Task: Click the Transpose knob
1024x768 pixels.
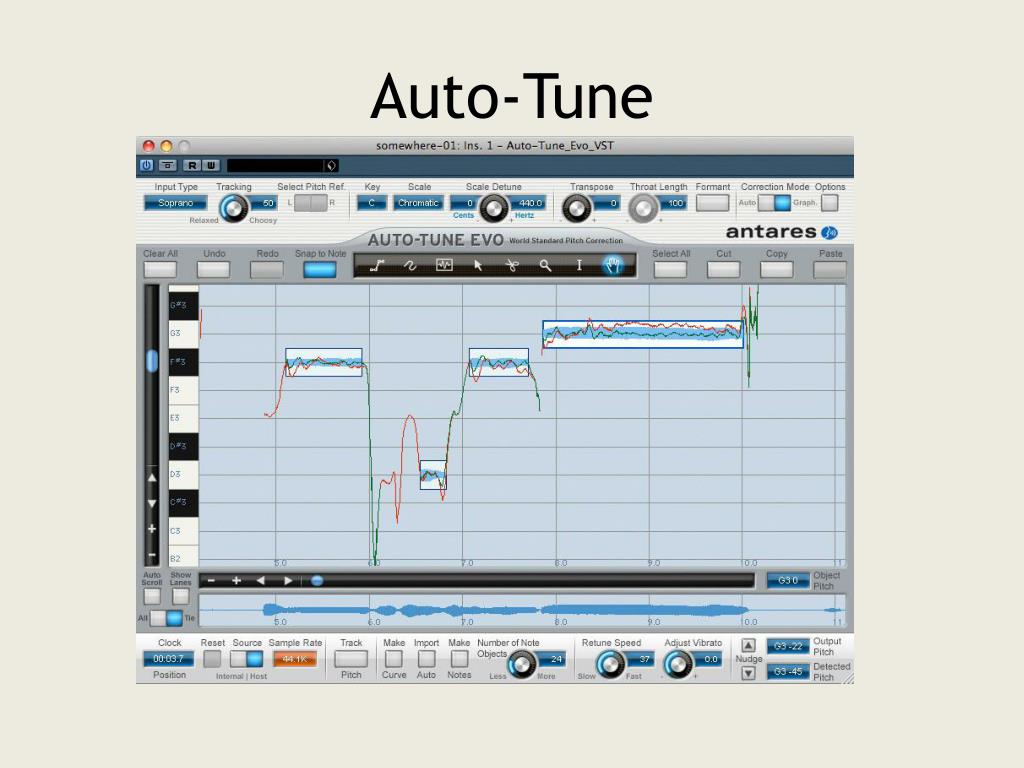Action: click(x=577, y=208)
